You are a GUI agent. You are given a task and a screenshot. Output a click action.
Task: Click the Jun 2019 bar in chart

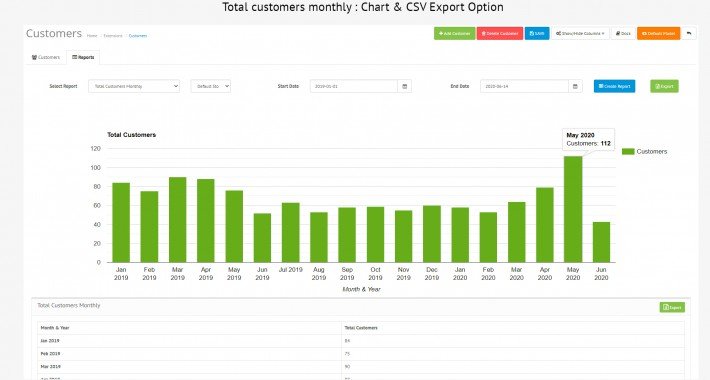[x=262, y=238]
